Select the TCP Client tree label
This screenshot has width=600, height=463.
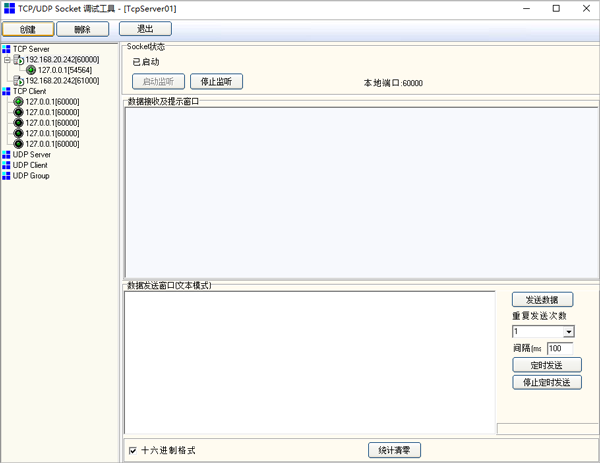[29, 91]
